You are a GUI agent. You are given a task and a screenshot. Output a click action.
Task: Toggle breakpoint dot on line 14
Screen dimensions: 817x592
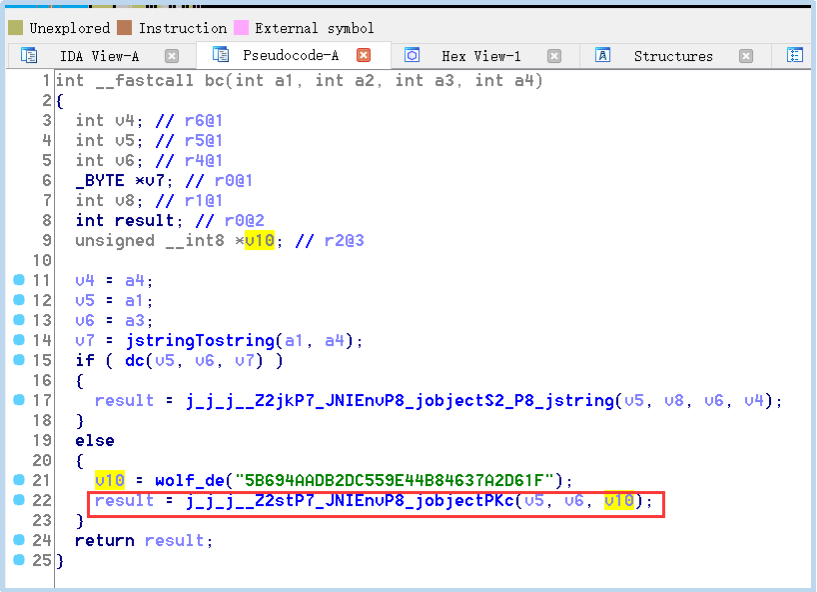point(19,340)
